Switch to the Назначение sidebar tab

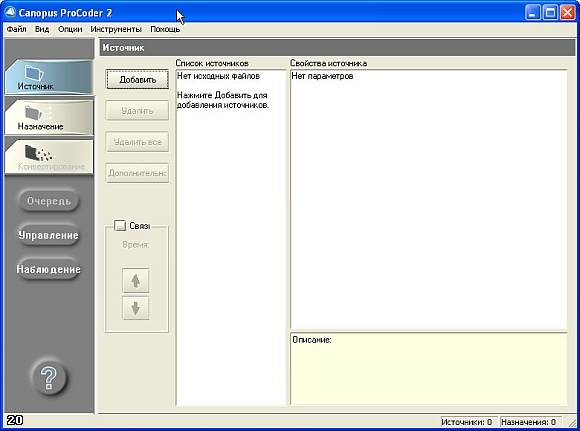(49, 117)
